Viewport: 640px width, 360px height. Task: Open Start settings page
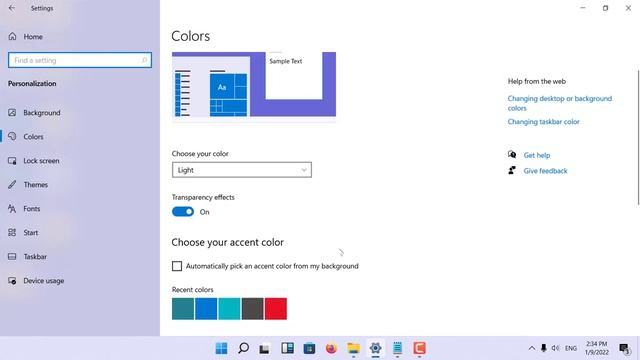point(31,233)
